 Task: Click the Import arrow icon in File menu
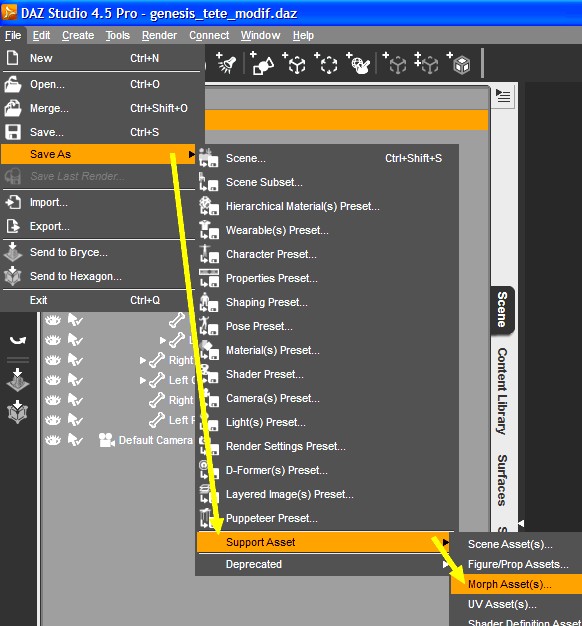tap(13, 202)
